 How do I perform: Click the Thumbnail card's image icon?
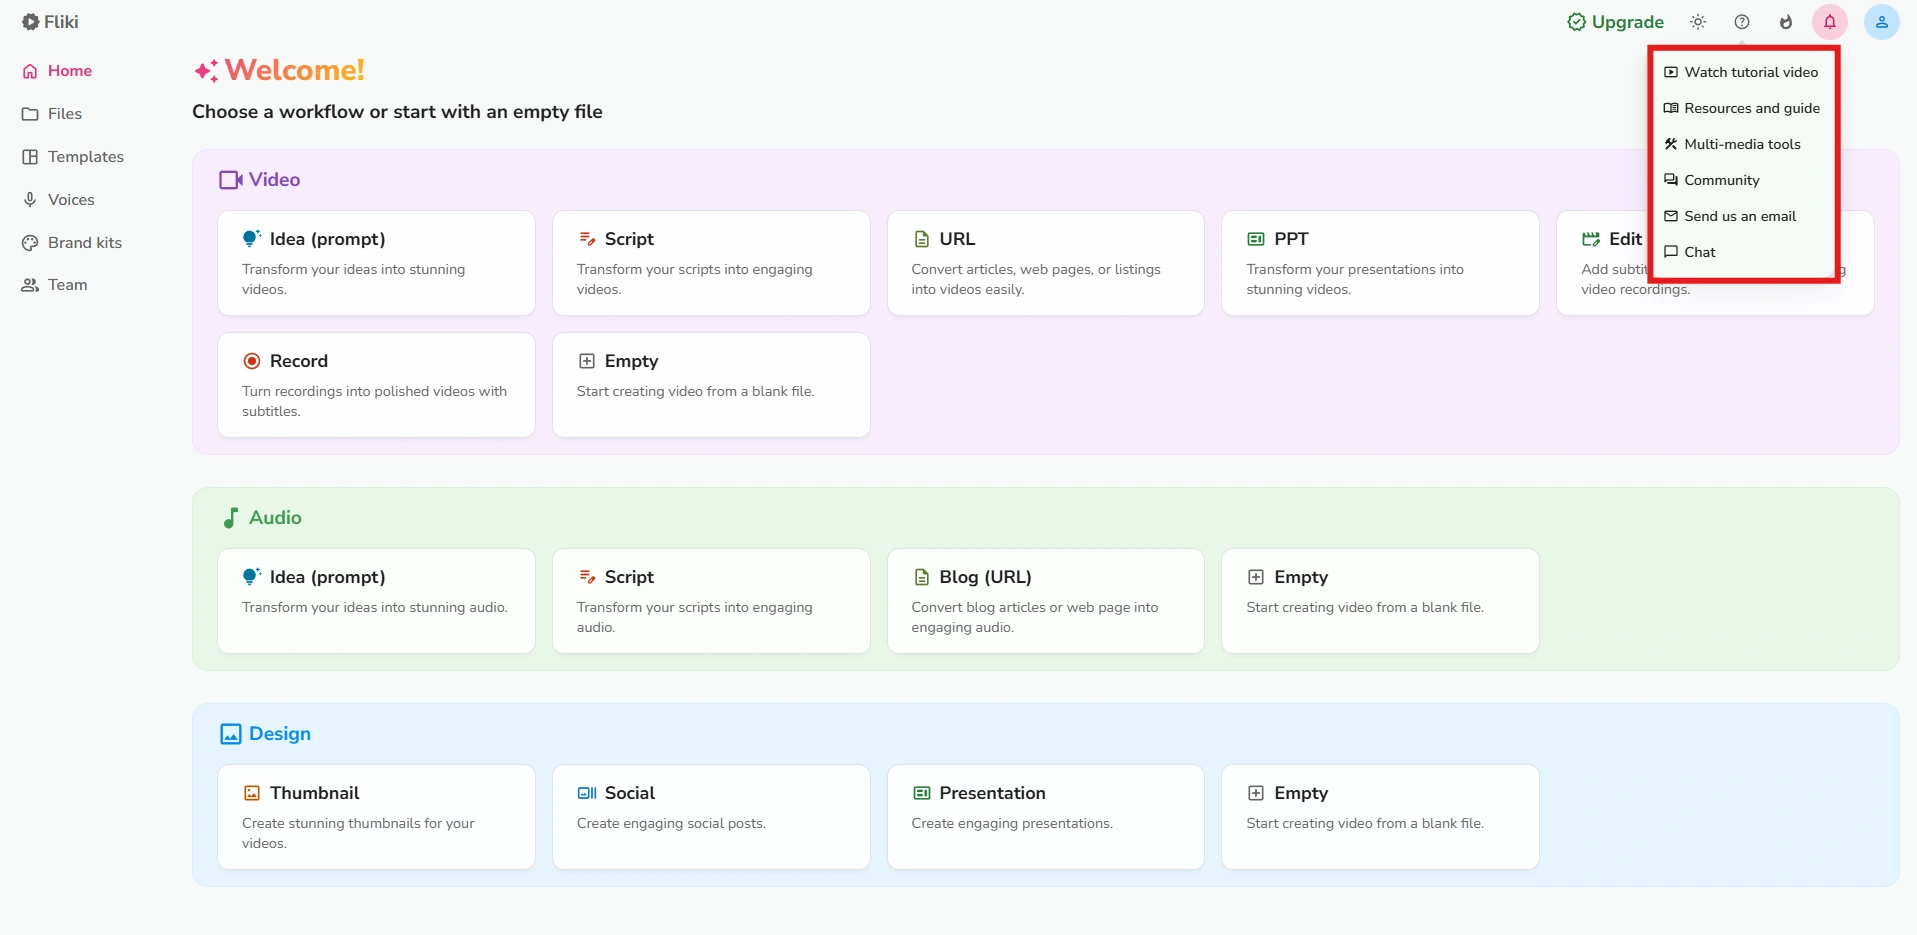tap(252, 793)
